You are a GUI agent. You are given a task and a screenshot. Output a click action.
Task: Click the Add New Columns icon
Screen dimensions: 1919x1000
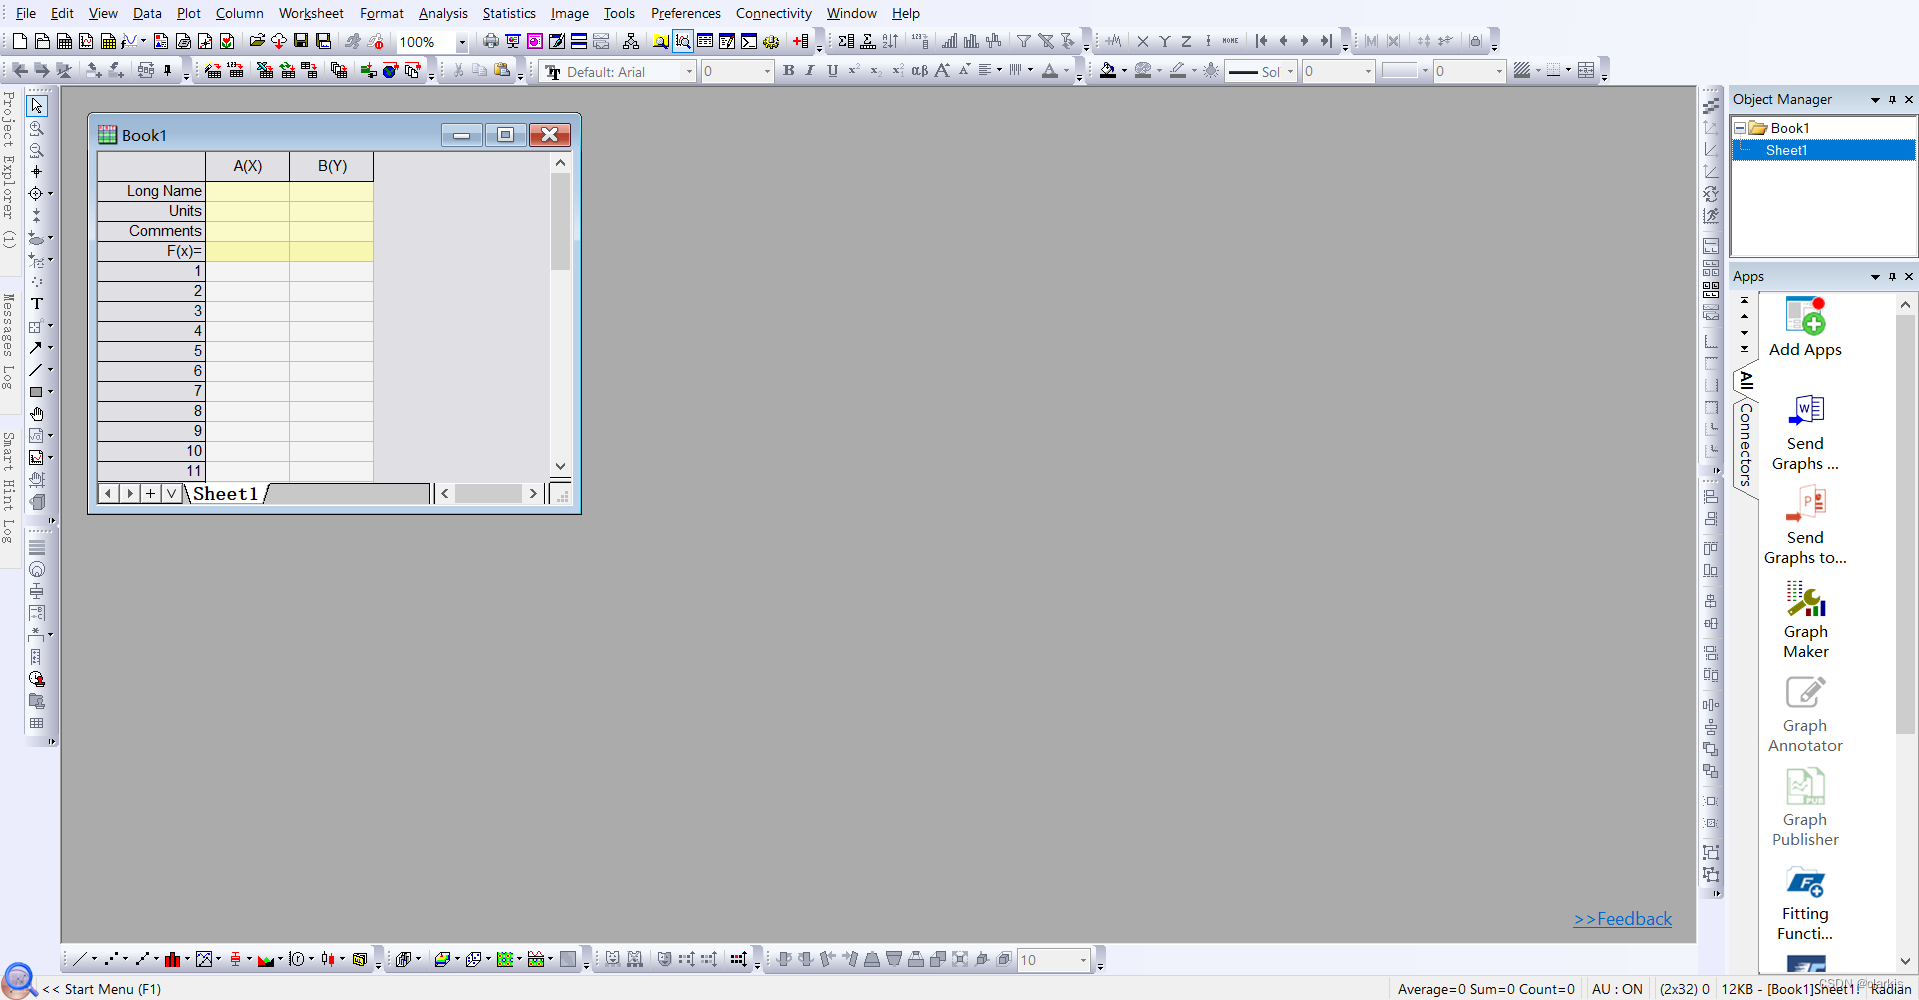(800, 41)
